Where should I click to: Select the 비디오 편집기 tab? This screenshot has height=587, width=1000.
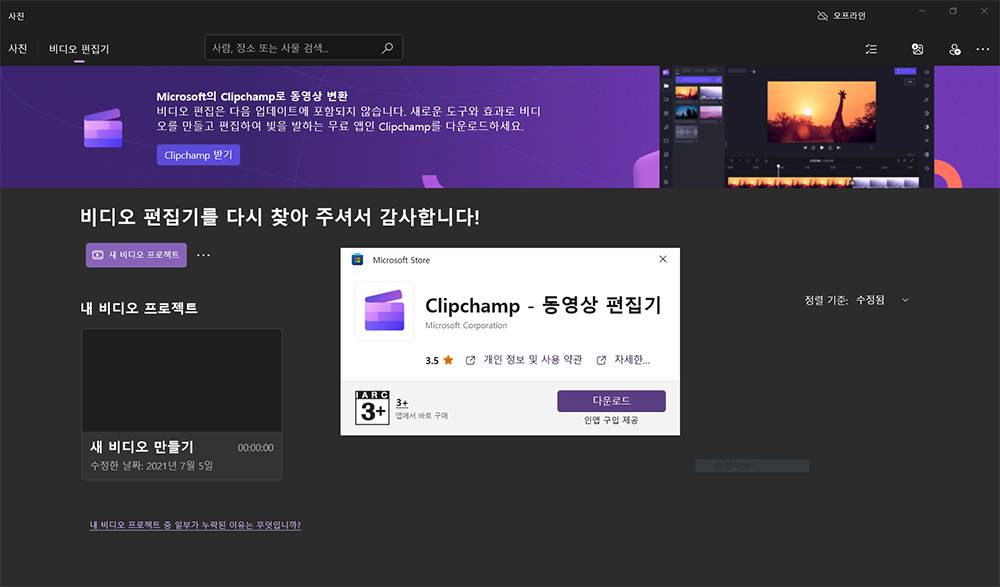coord(79,48)
